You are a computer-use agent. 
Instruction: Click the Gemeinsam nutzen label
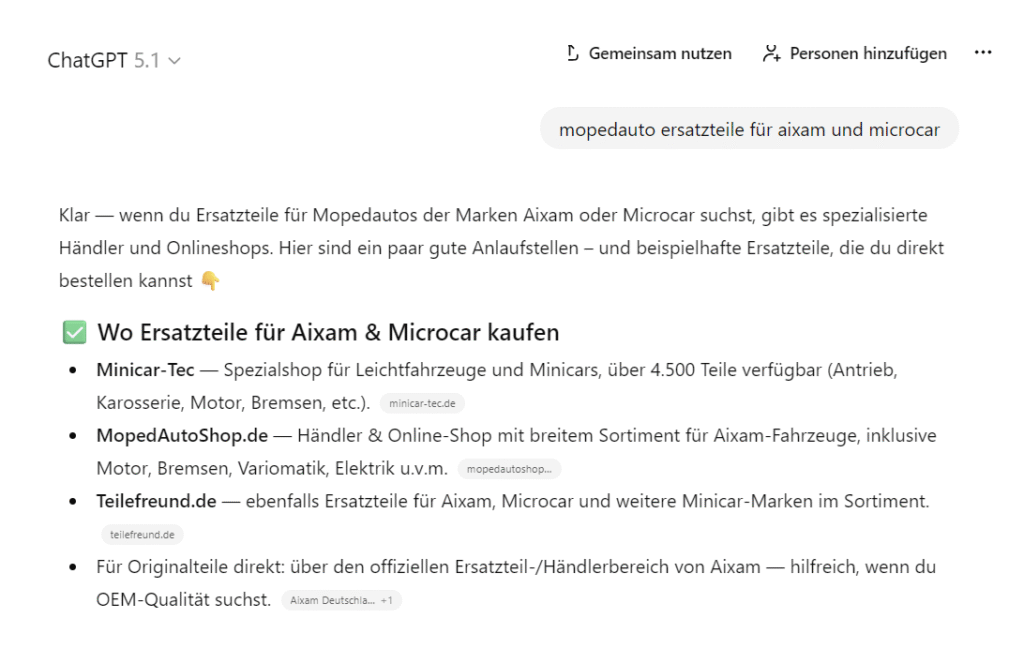tap(660, 54)
